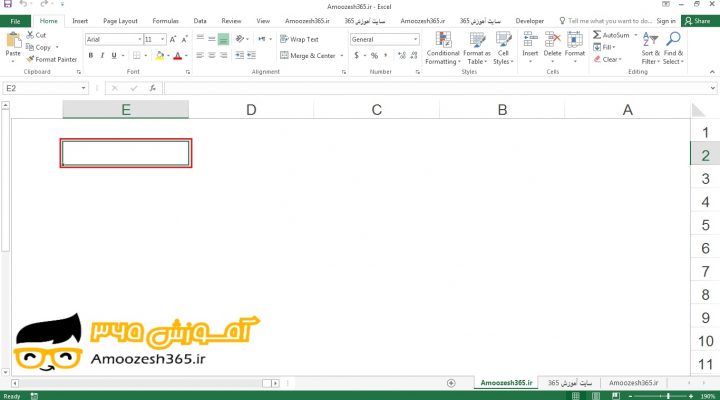Screen dimensions: 720x400
Task: Click the Clear button in Editing
Action: pyautogui.click(x=607, y=59)
